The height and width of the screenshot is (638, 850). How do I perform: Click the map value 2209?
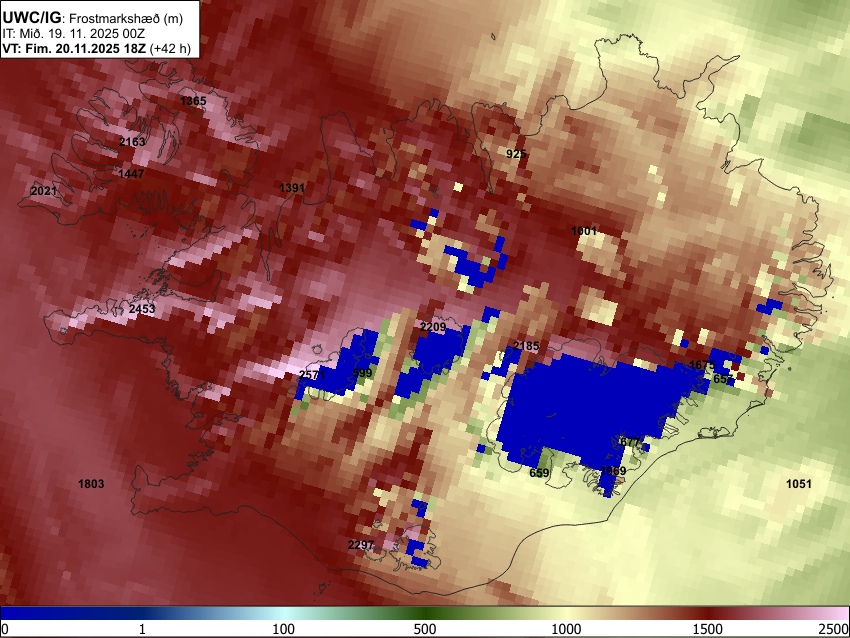coord(433,327)
